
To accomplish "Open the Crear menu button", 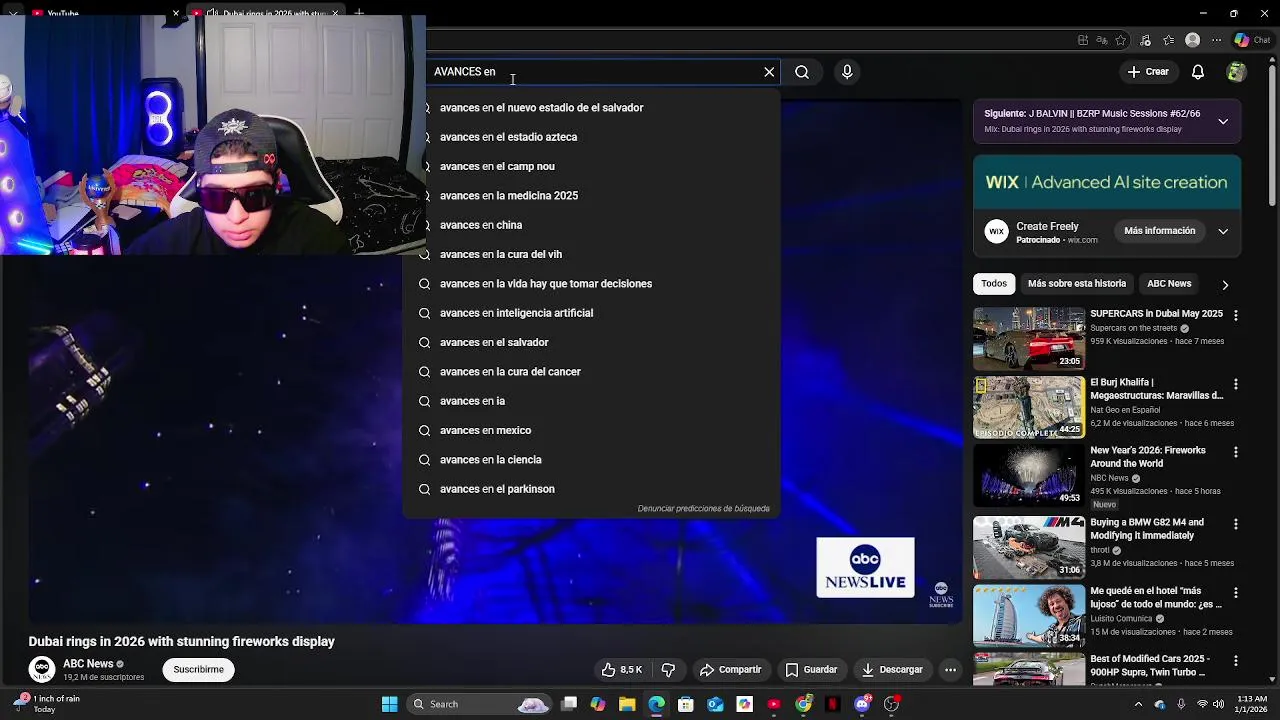I will pyautogui.click(x=1148, y=72).
